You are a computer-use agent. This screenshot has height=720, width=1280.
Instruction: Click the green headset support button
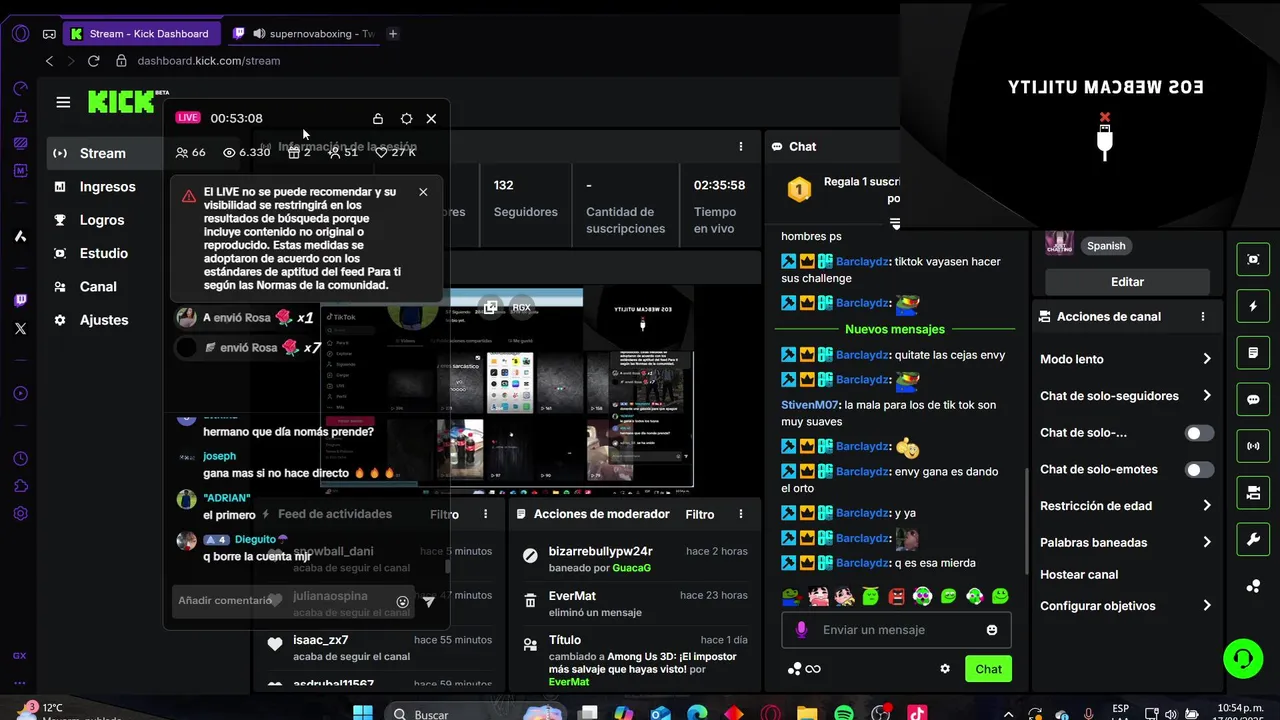pyautogui.click(x=1243, y=658)
